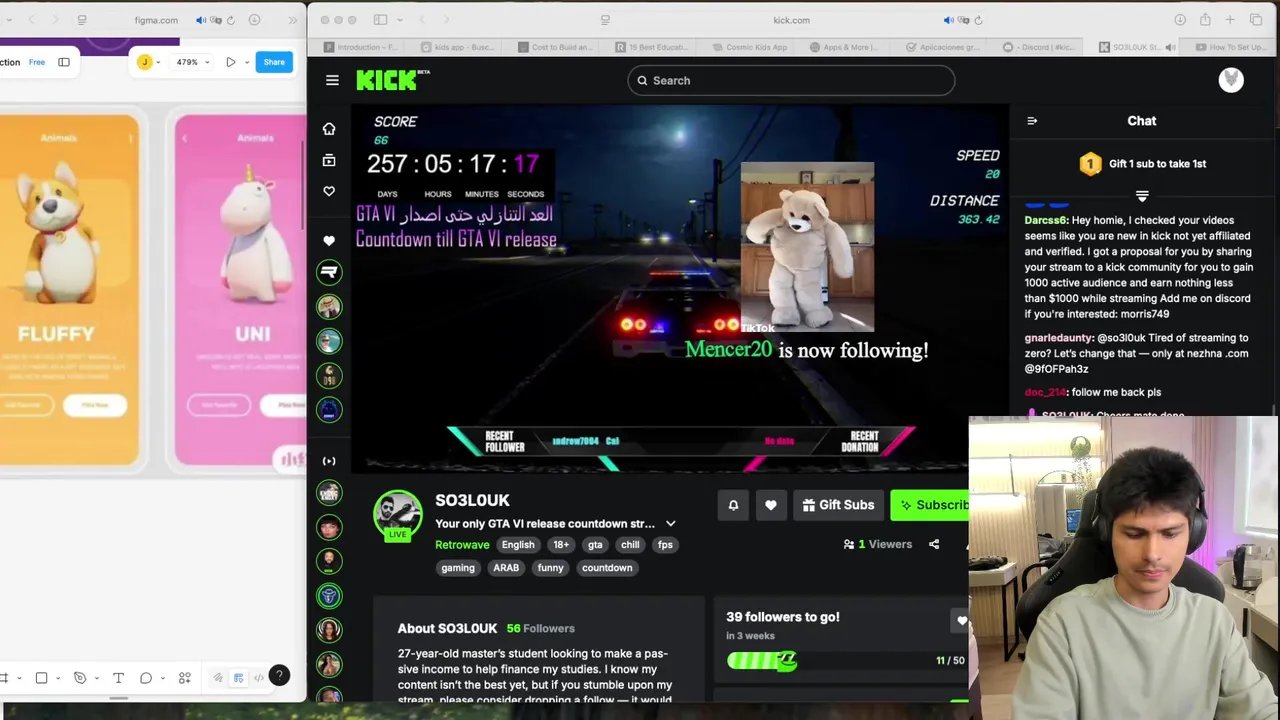Switch to Introduction tab in Safari
Image resolution: width=1280 pixels, height=720 pixels.
(360, 47)
